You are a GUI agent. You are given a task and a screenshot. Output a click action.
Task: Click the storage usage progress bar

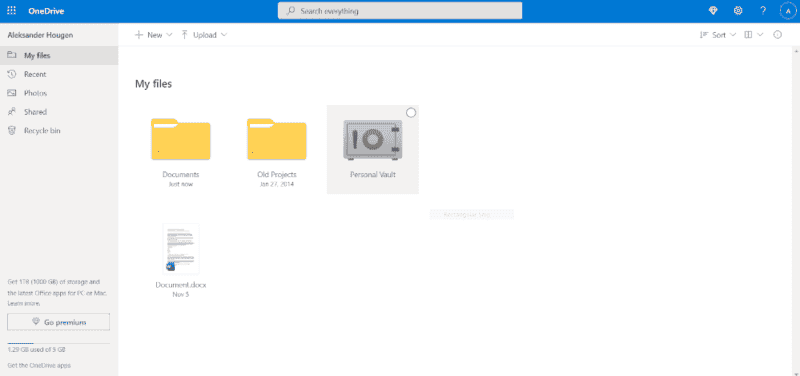pos(59,343)
